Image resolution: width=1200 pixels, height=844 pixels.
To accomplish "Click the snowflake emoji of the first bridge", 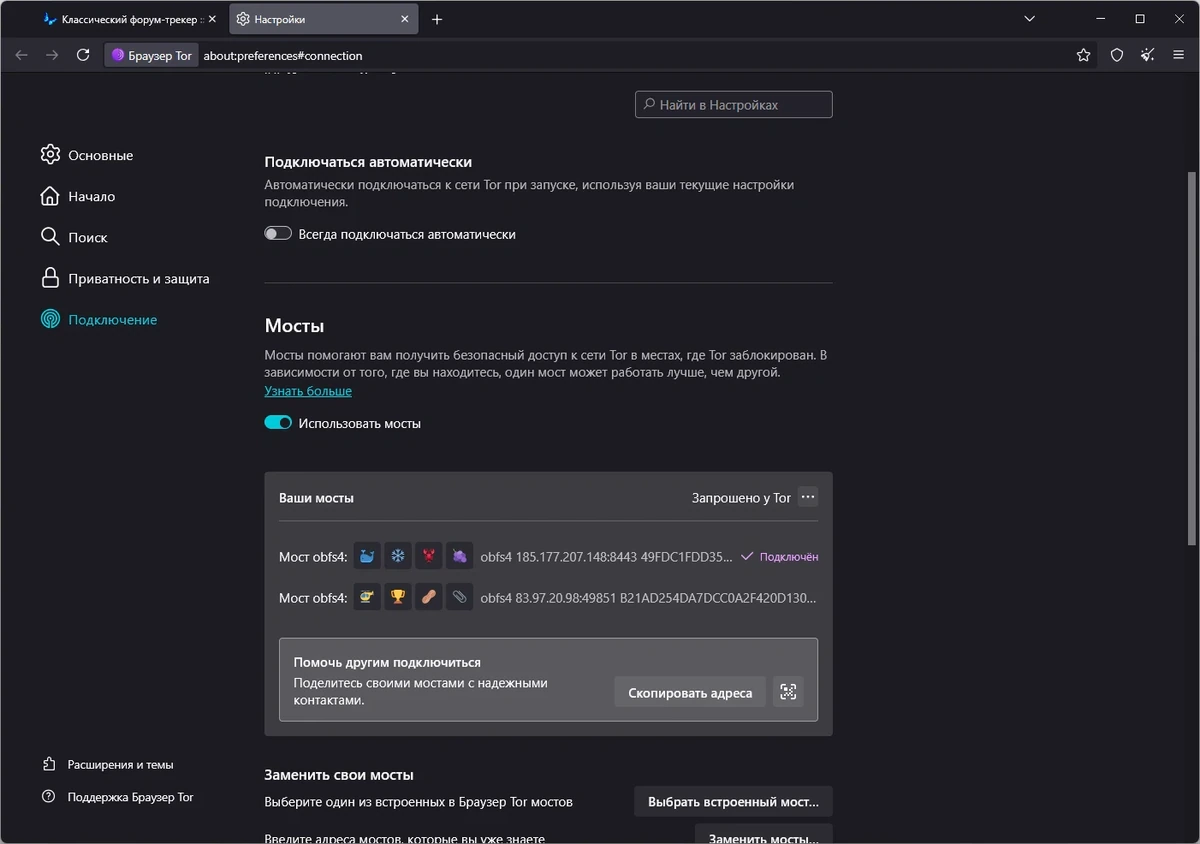I will point(398,557).
